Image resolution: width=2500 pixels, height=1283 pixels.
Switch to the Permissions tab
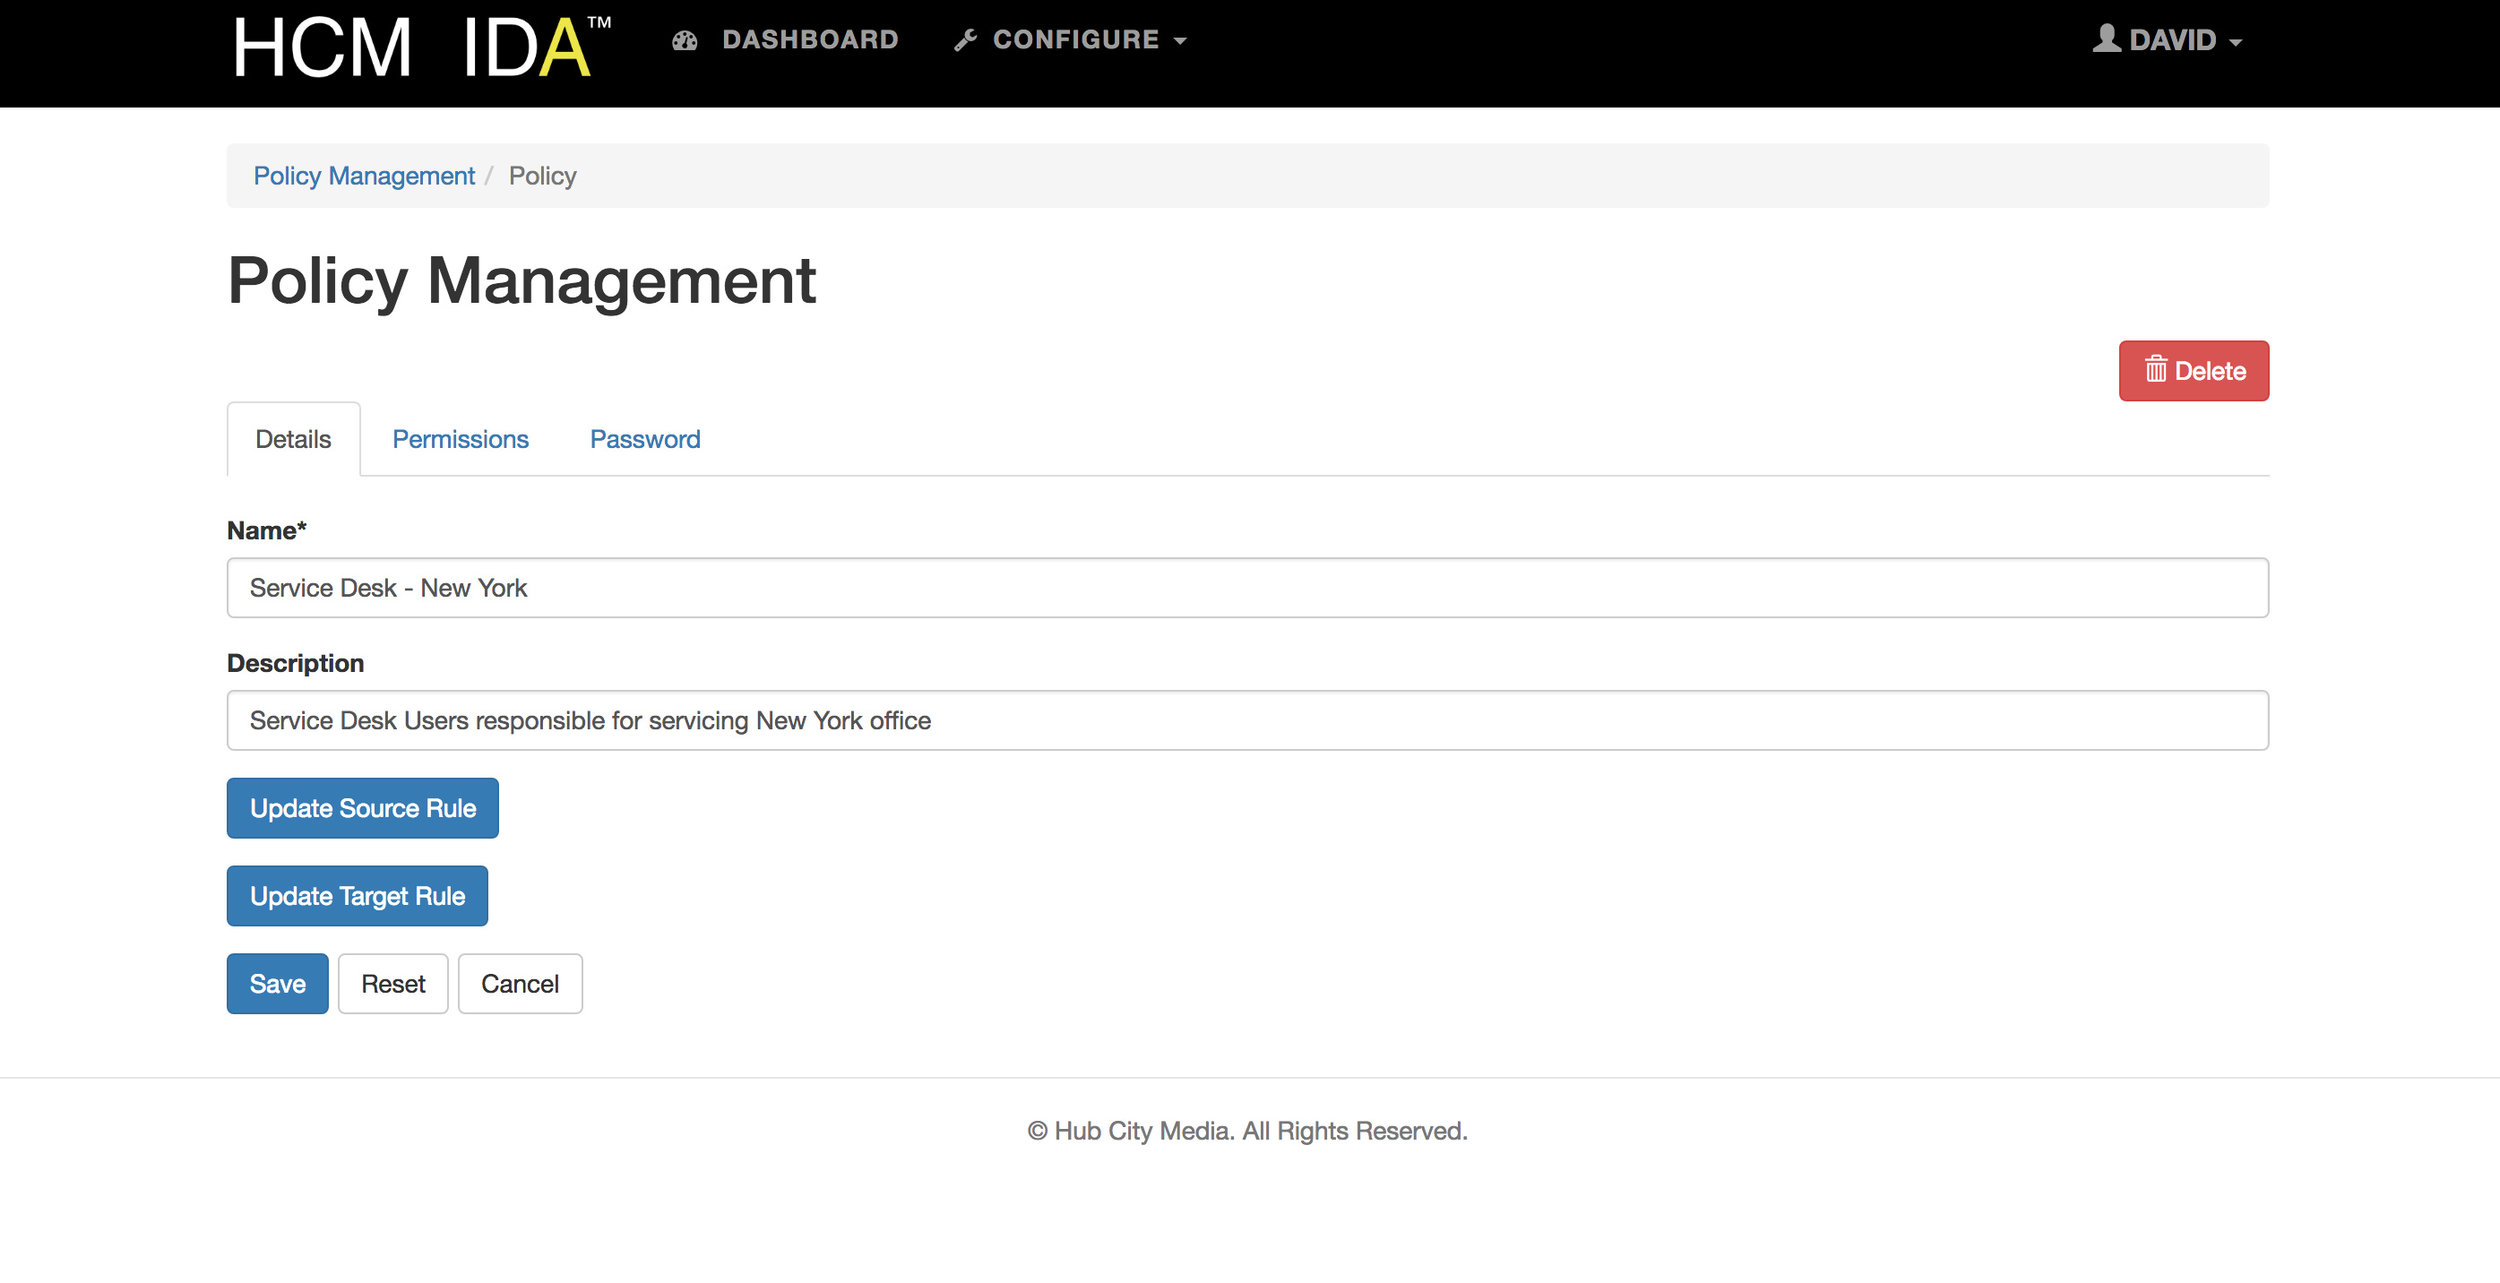coord(460,439)
